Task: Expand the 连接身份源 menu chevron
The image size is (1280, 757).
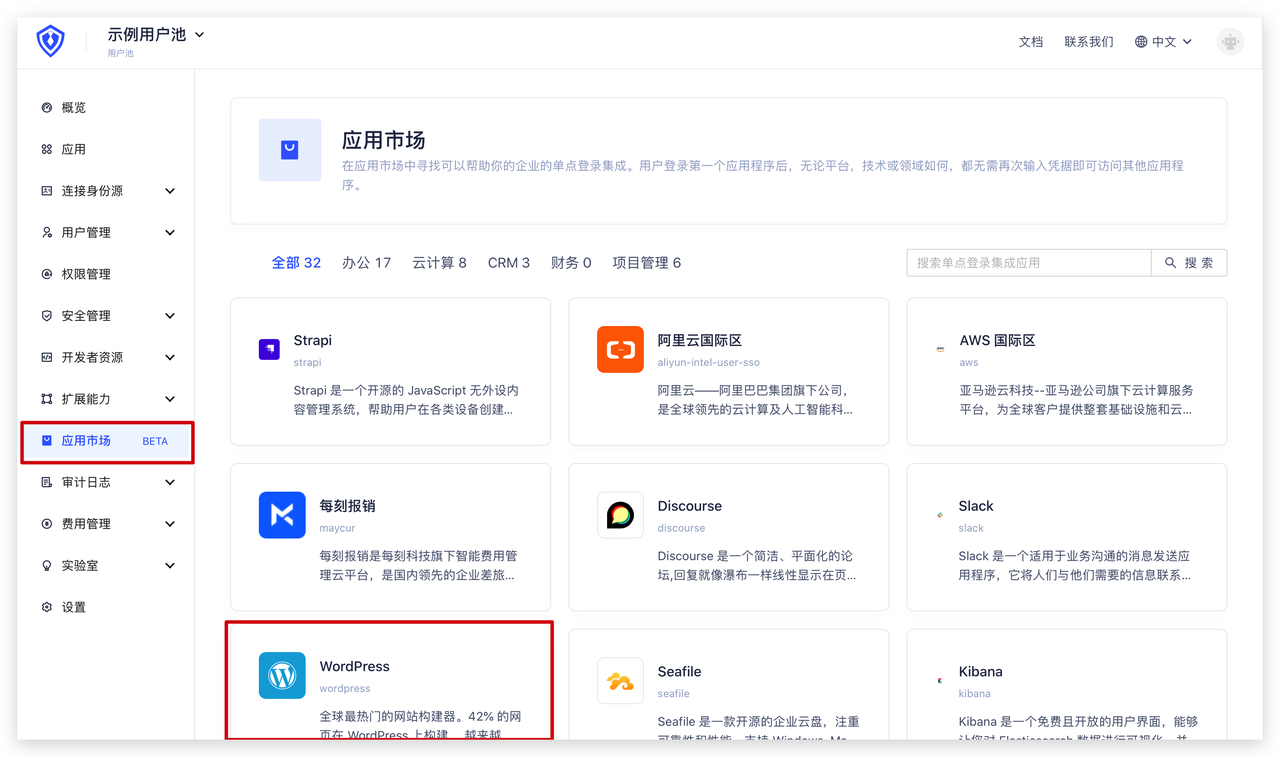Action: tap(170, 191)
